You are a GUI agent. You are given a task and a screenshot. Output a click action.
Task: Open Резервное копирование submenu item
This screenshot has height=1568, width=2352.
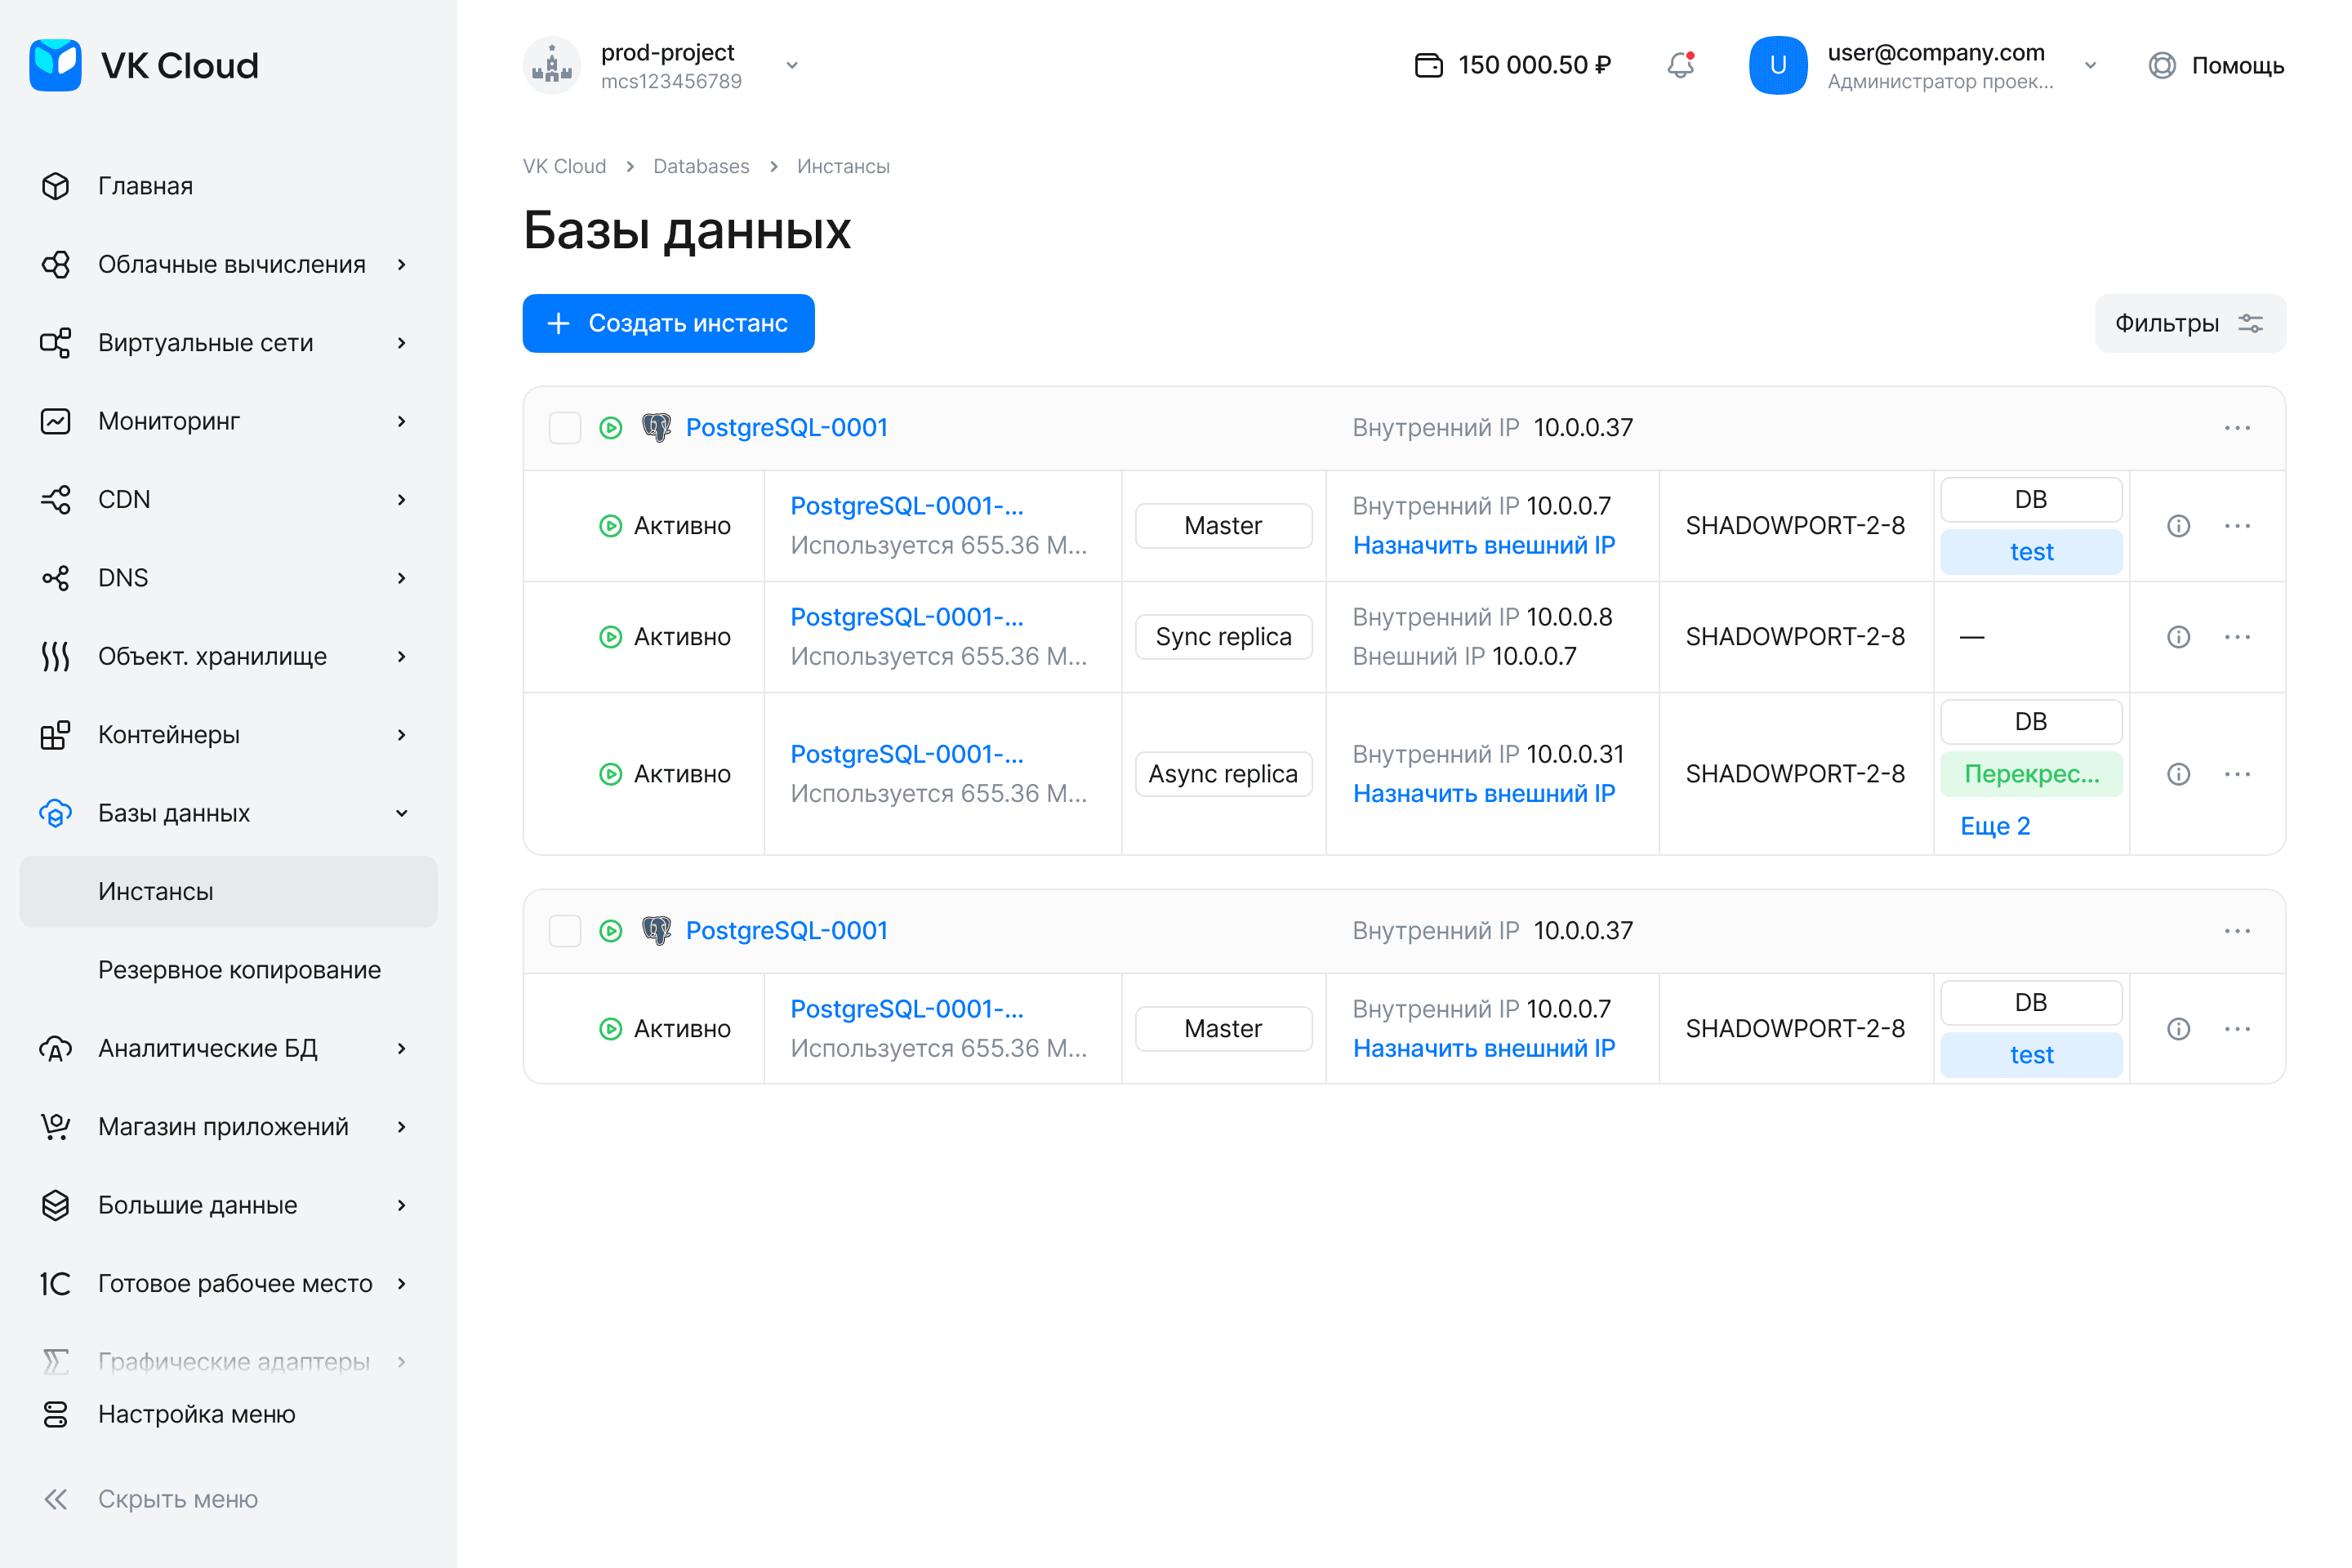coord(228,970)
